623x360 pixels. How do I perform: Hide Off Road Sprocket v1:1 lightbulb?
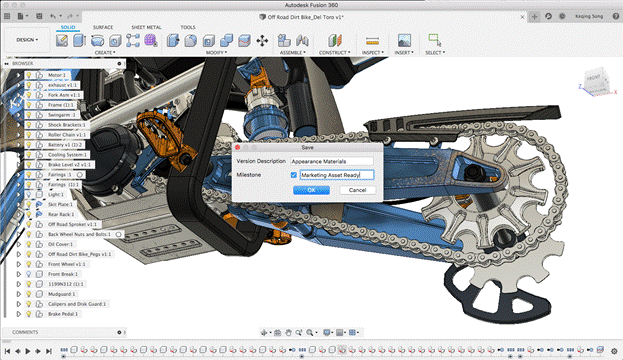(x=29, y=224)
